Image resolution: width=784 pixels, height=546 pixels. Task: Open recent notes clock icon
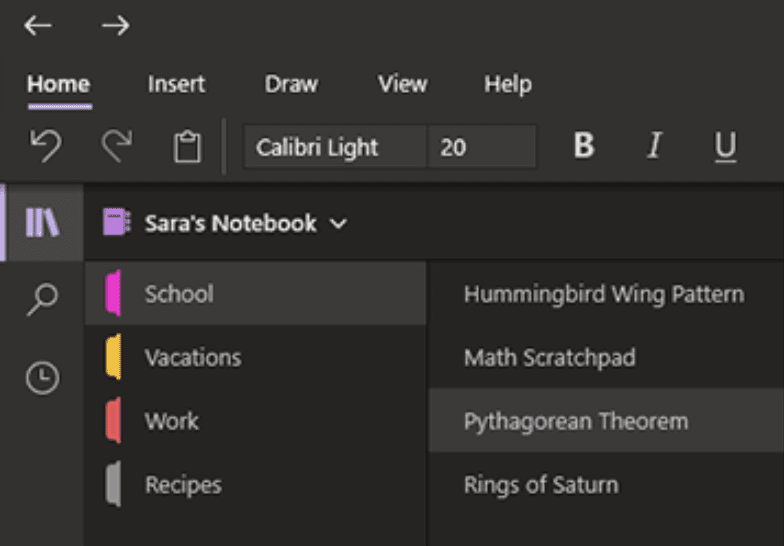coord(42,378)
